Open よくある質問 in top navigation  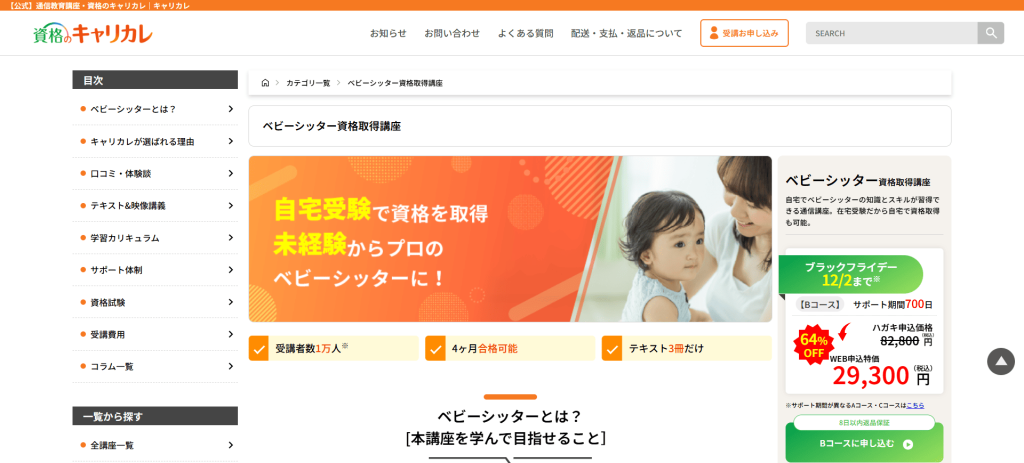tap(525, 33)
